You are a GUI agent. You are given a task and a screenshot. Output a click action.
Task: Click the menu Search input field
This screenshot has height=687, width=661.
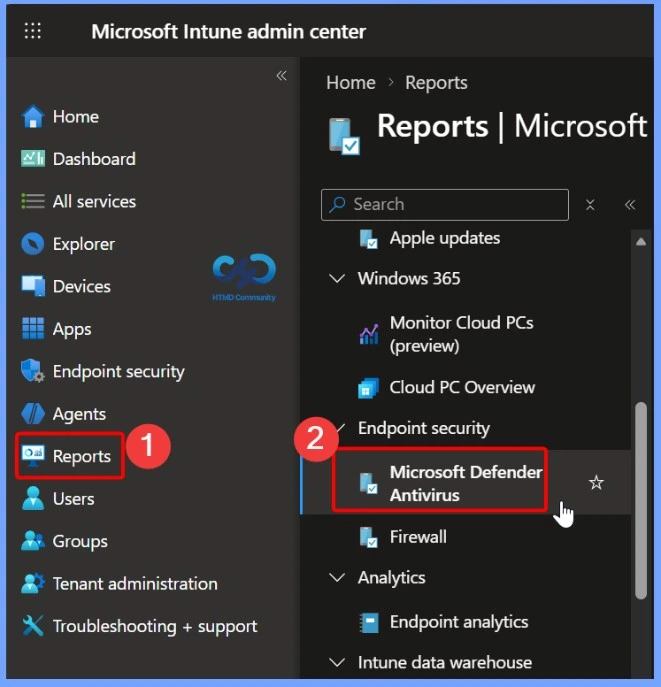click(445, 205)
